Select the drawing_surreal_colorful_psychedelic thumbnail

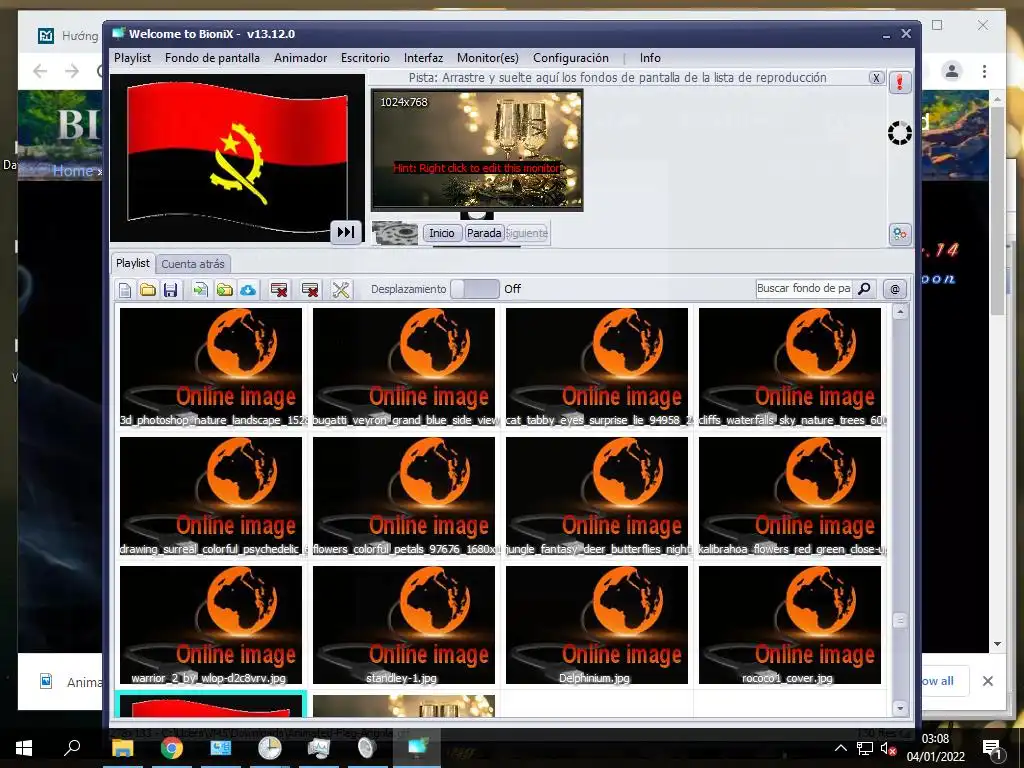point(211,496)
